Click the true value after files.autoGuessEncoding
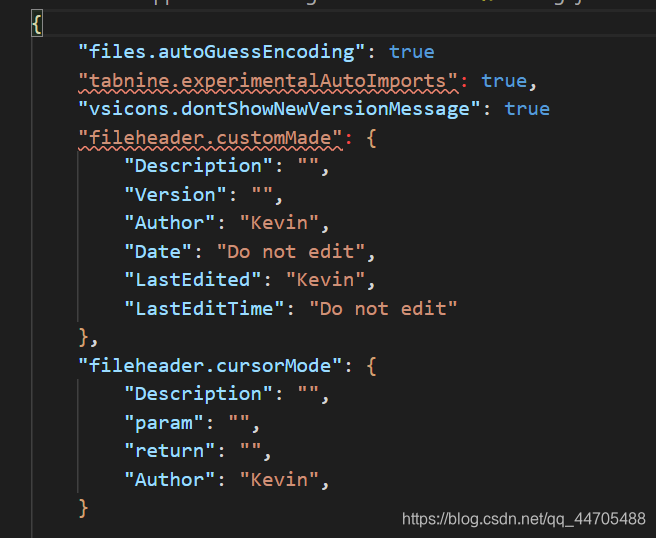Image resolution: width=656 pixels, height=538 pixels. (x=412, y=52)
